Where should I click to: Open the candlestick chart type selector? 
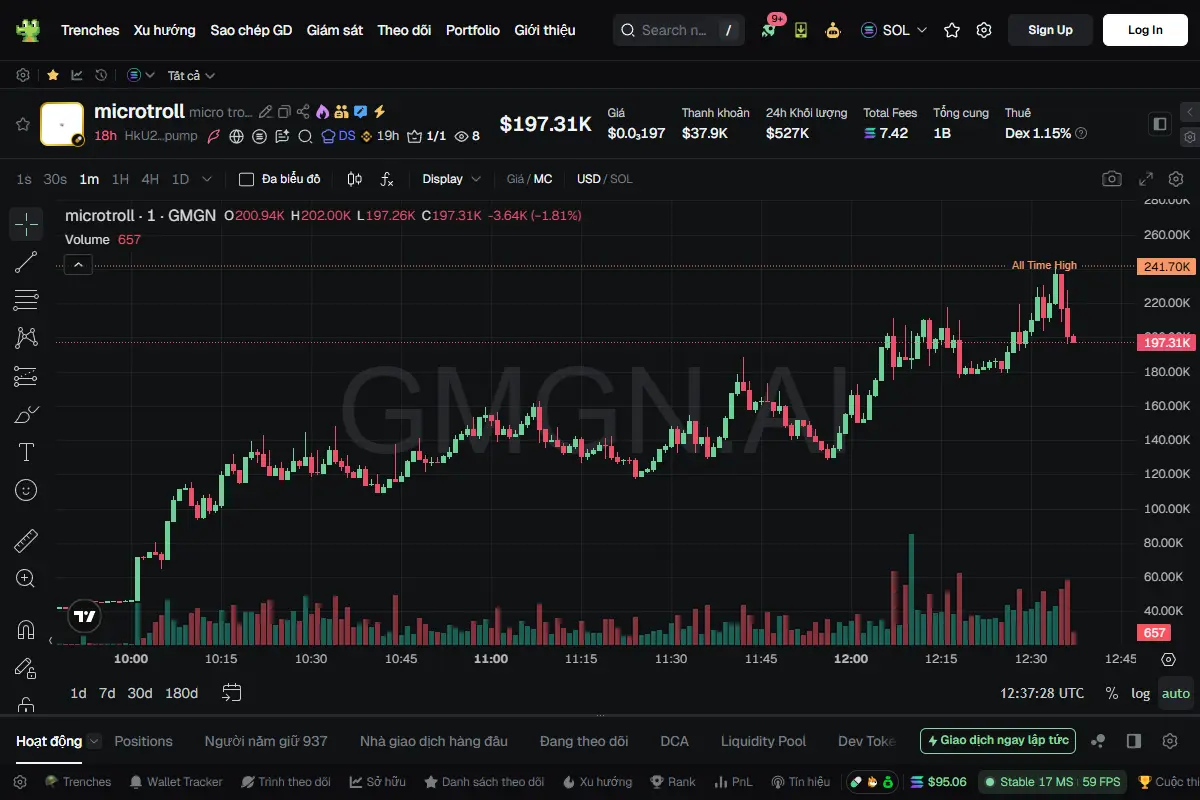click(354, 179)
